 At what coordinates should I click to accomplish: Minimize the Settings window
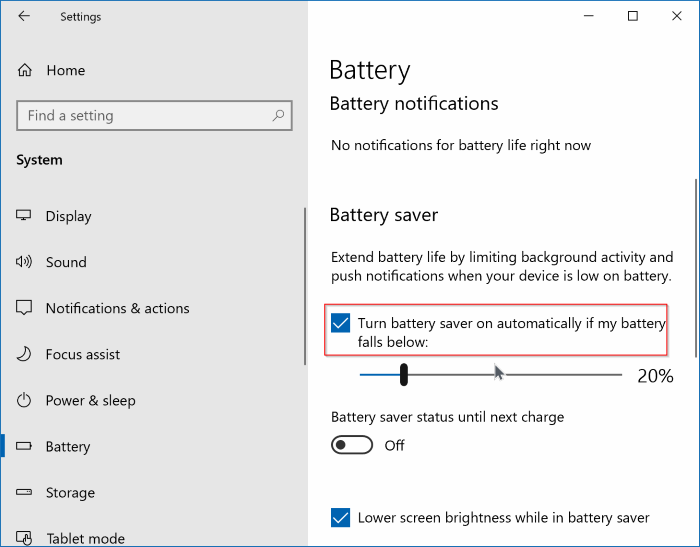click(x=589, y=16)
